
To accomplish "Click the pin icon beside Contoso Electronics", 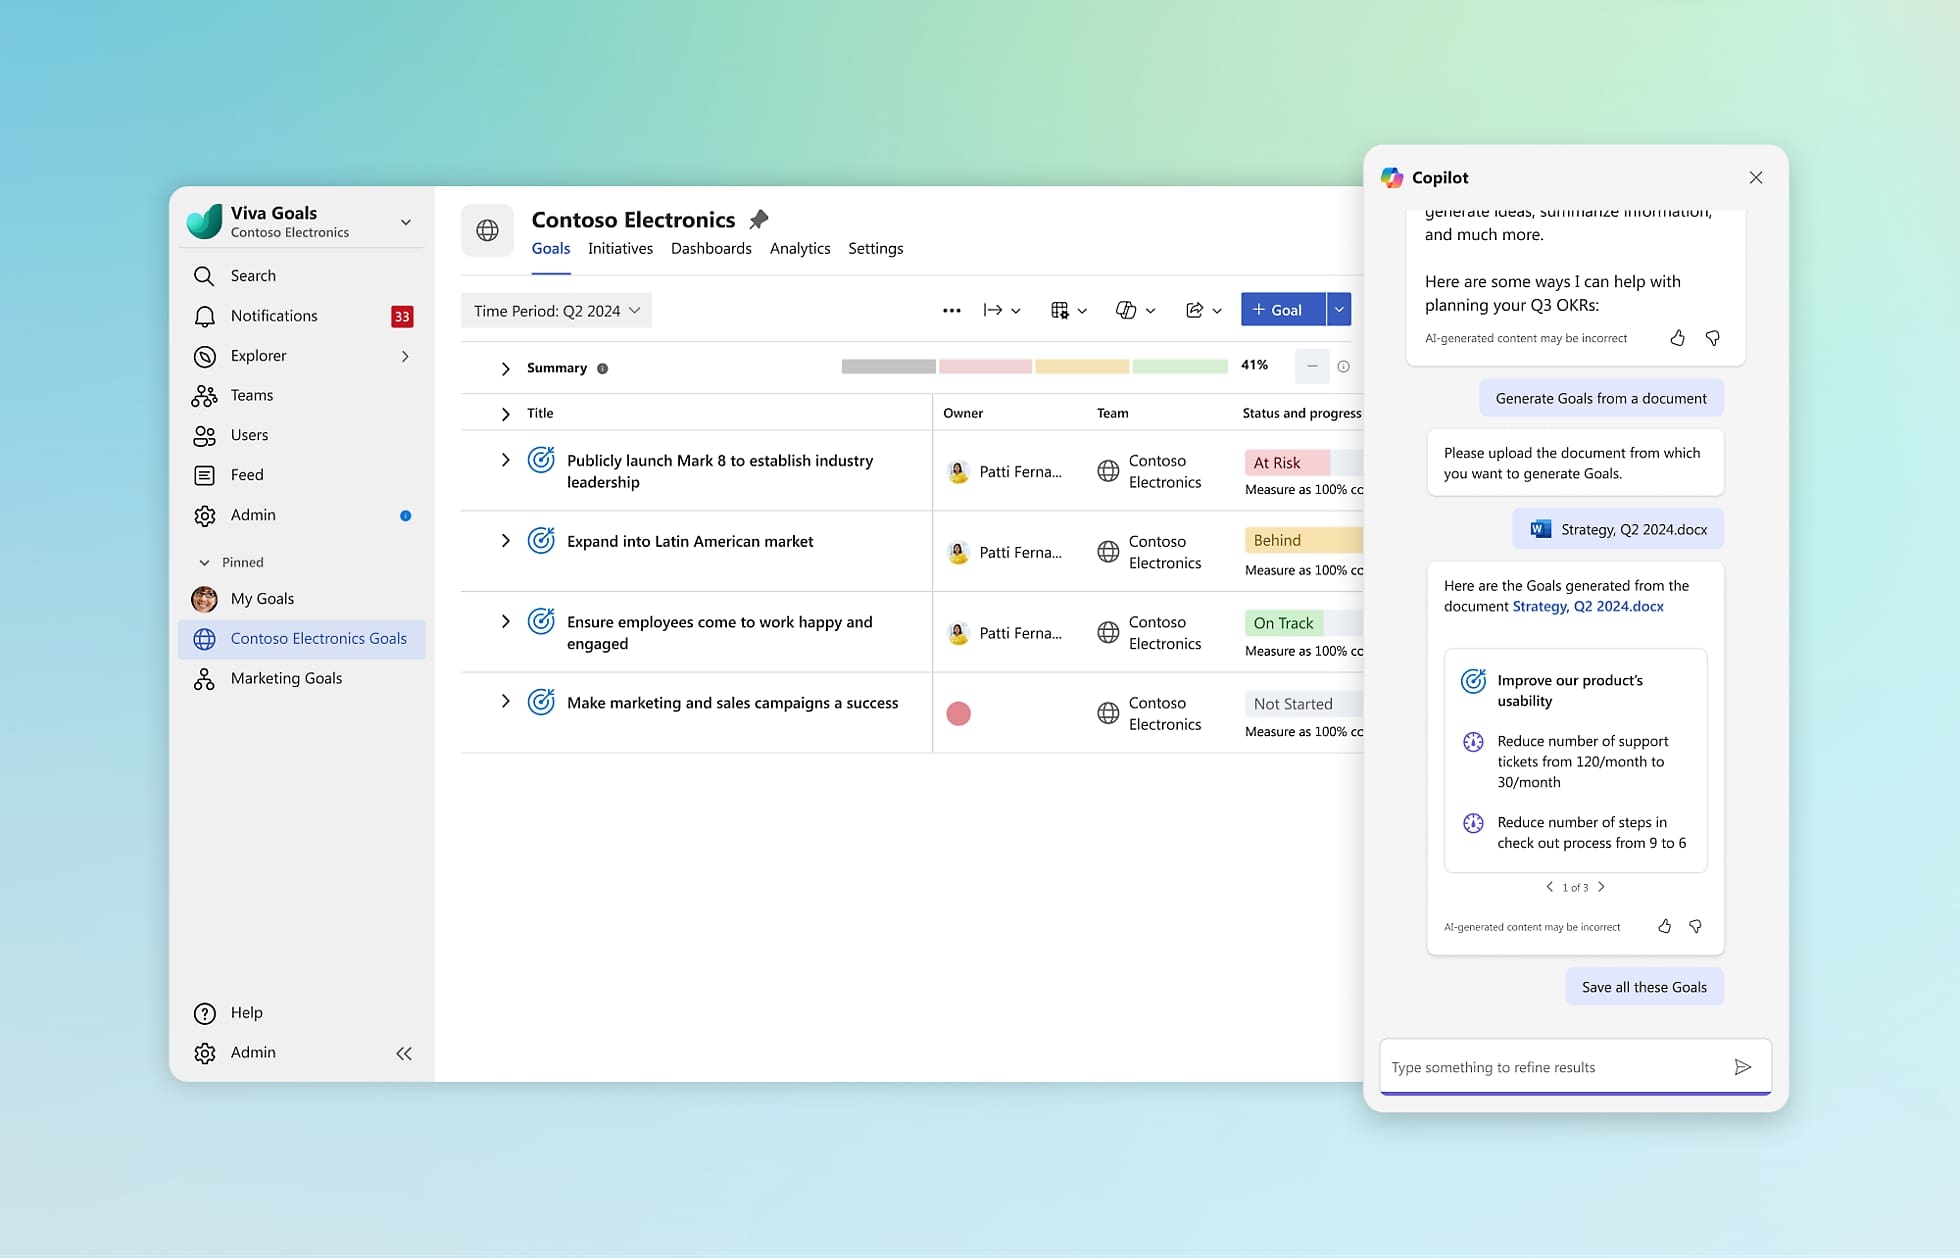I will [759, 219].
